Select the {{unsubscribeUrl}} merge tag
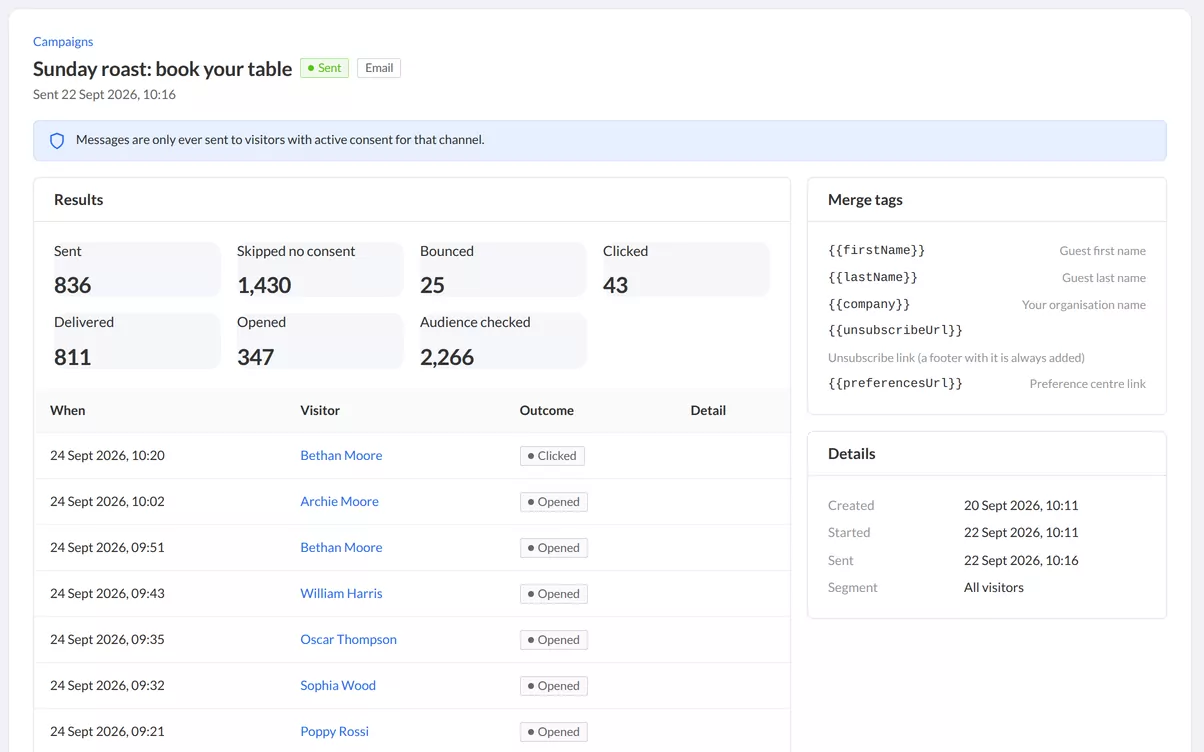The width and height of the screenshot is (1204, 752). point(895,330)
